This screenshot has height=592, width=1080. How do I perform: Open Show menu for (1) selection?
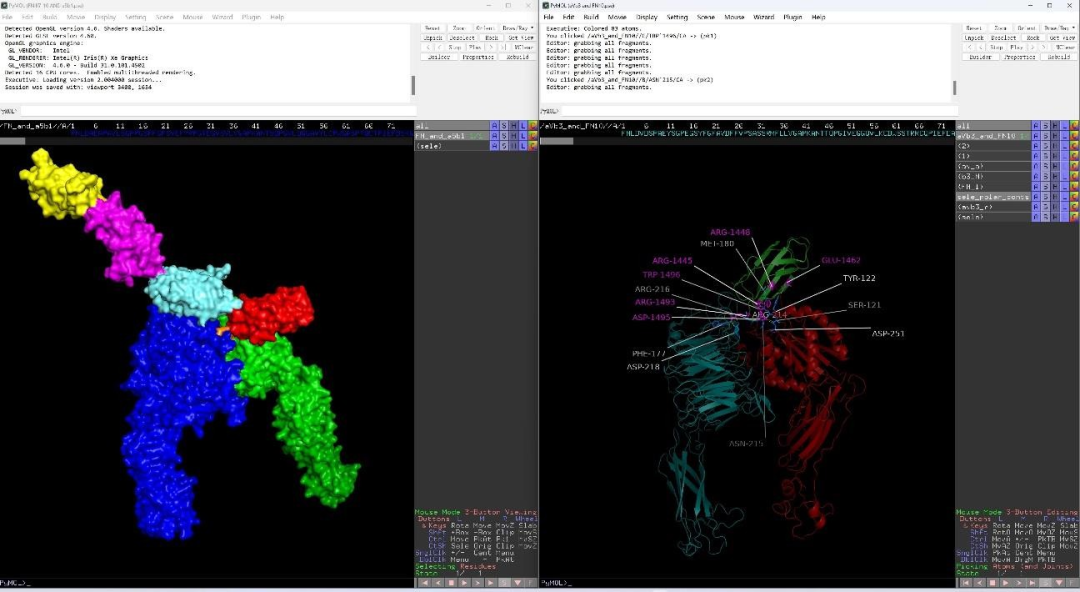[1046, 156]
